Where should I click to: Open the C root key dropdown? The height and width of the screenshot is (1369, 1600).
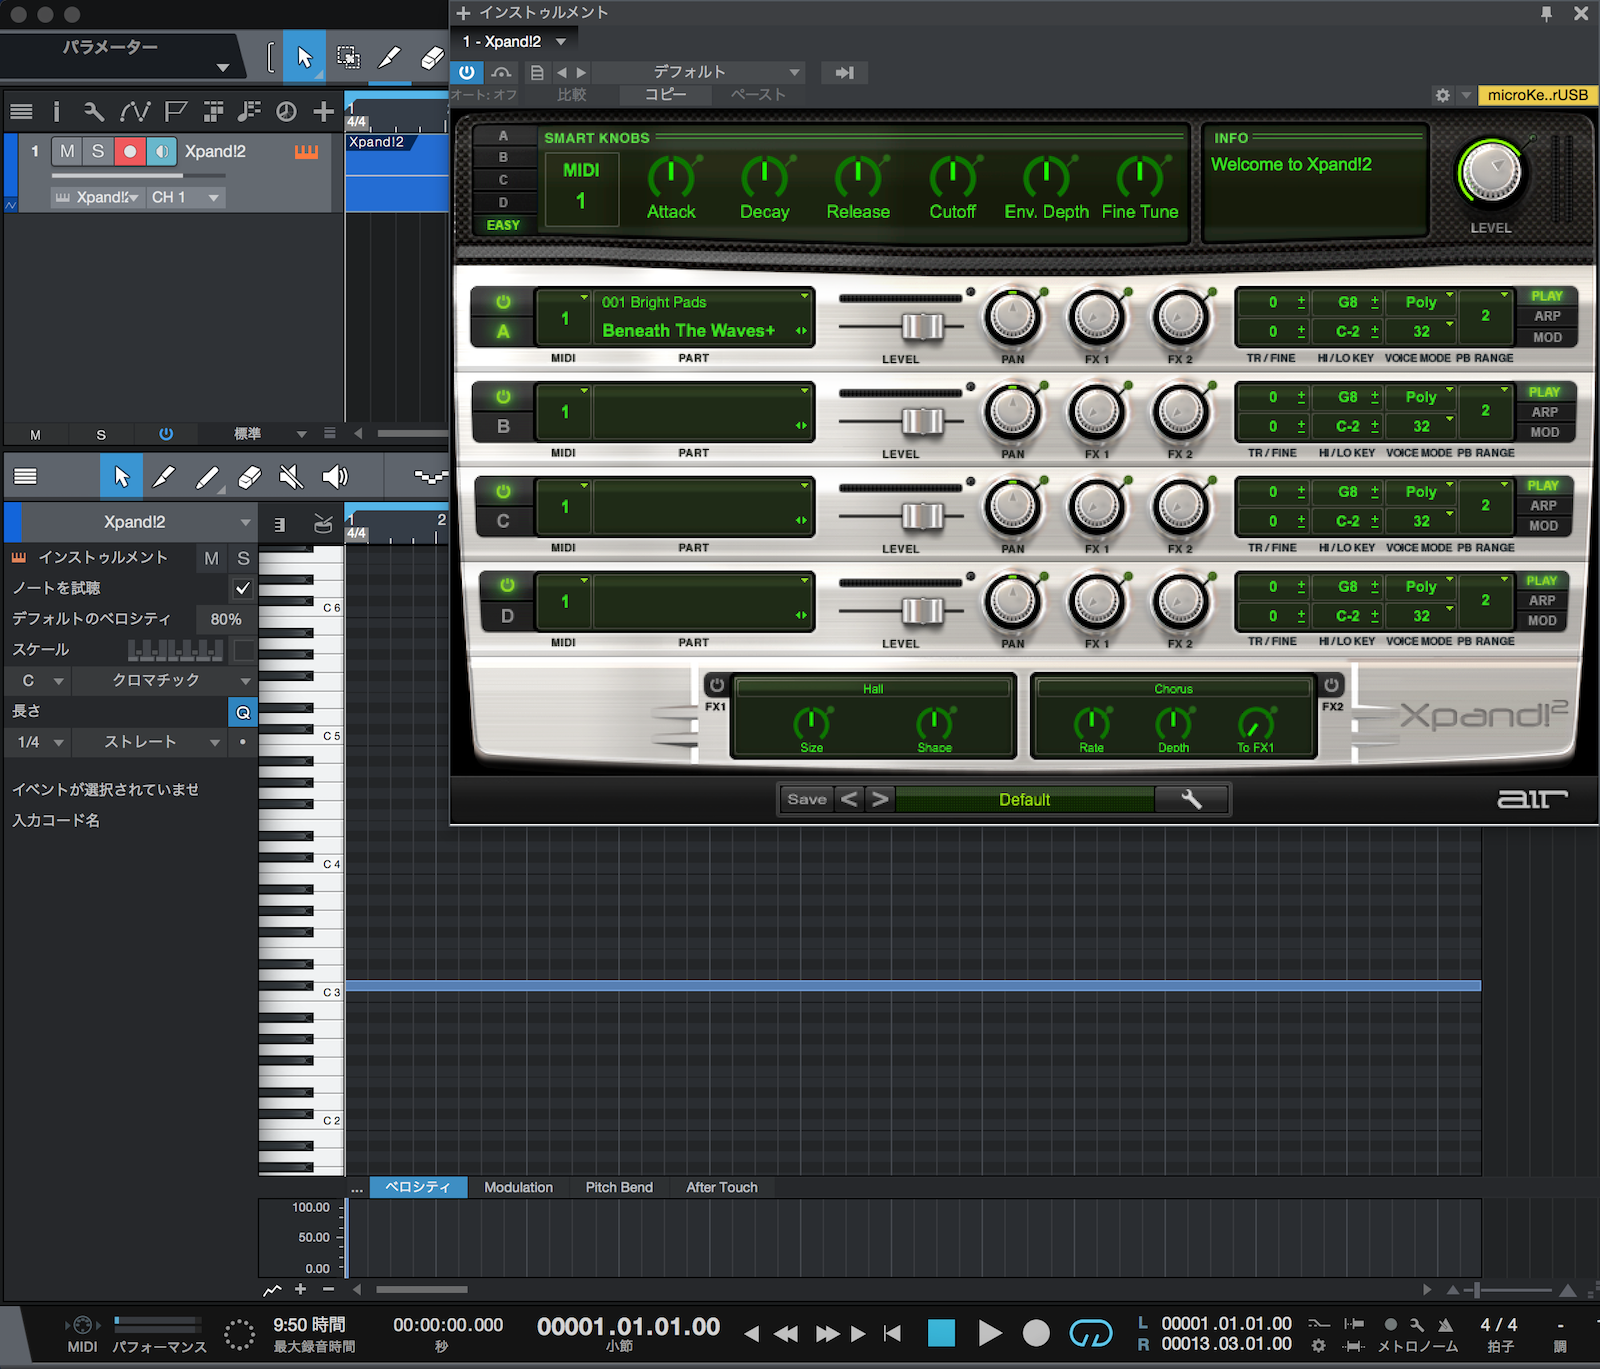click(x=40, y=680)
